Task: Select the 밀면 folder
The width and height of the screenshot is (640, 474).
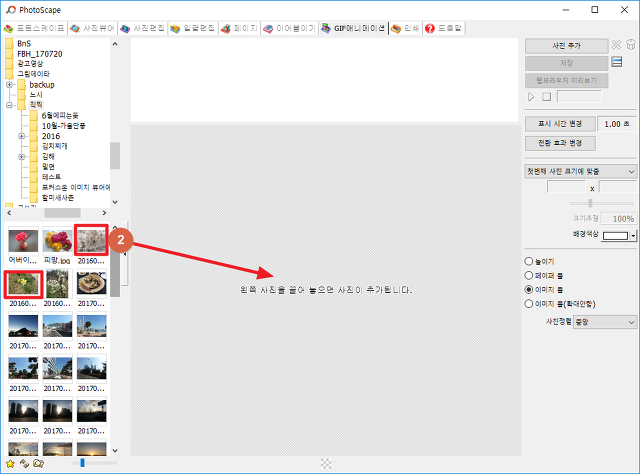Action: click(48, 167)
